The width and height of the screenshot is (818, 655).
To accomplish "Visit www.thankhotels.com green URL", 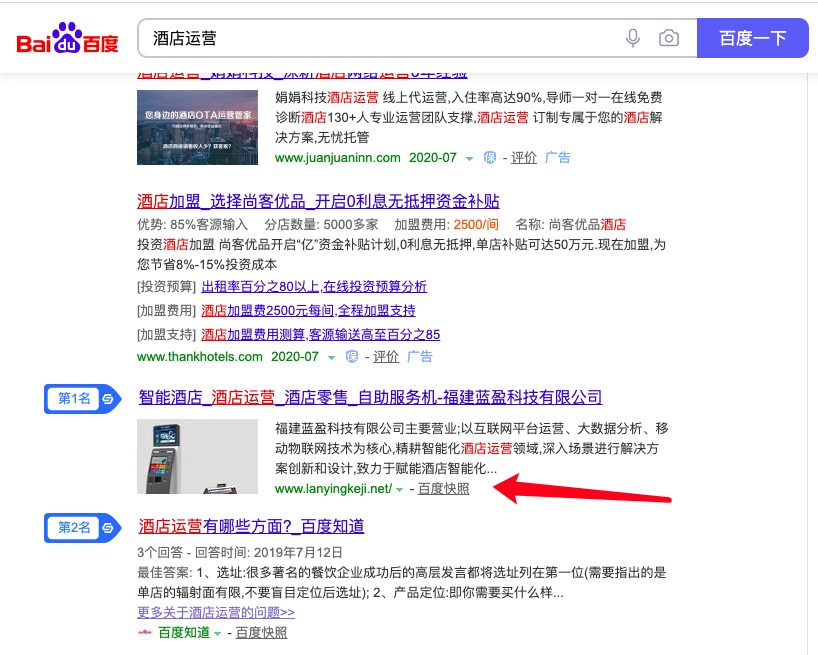I will 199,357.
